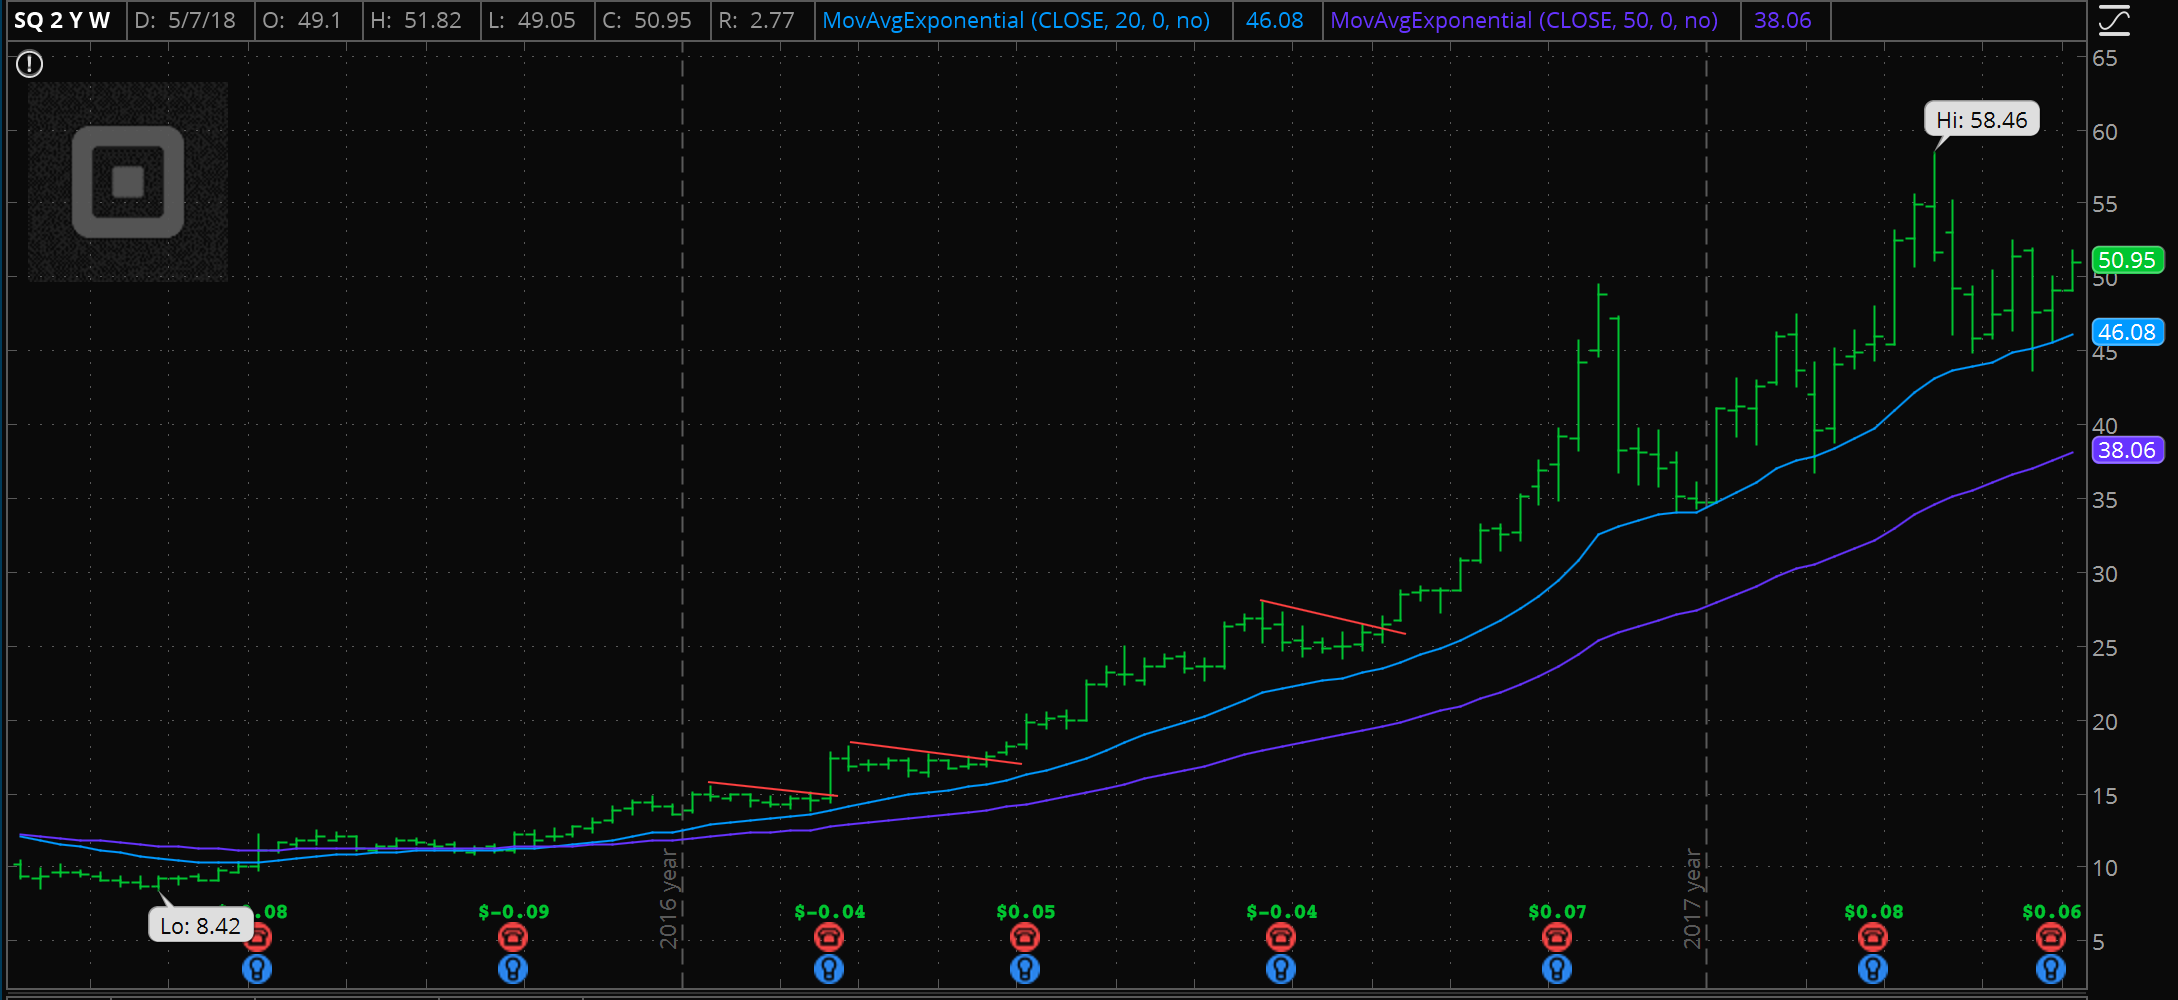Click the blue lightbulb icon under $0.07
2178x1000 pixels.
1557,969
